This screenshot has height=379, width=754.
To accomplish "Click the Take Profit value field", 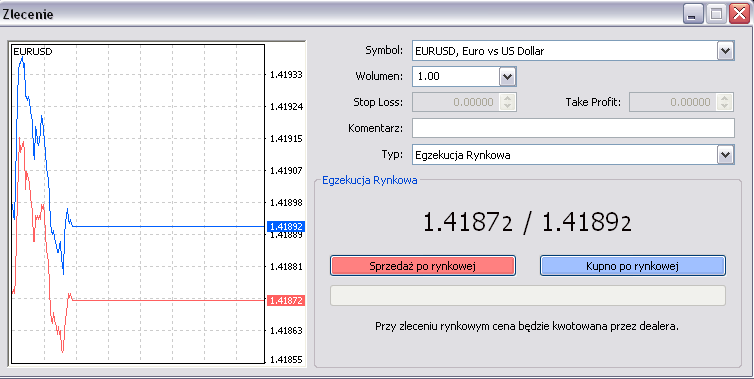I will 673,102.
